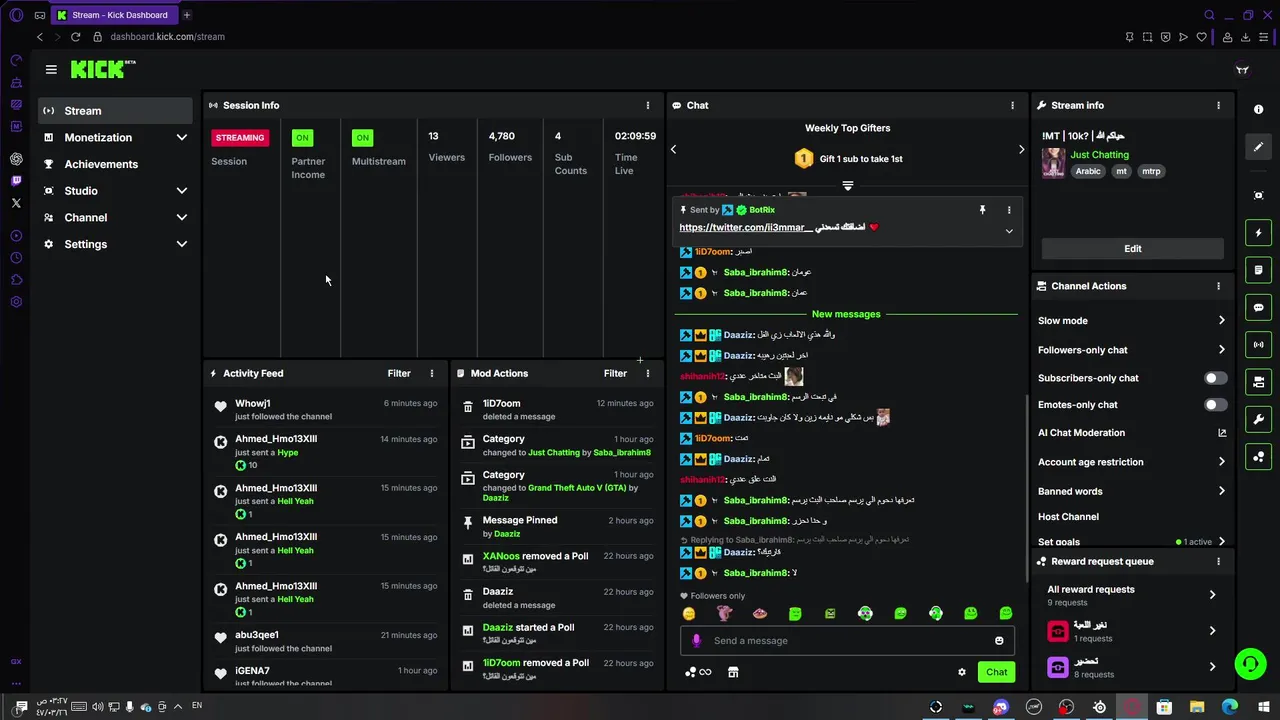Open Just Chatting category link
The height and width of the screenshot is (720, 1280).
point(1099,155)
